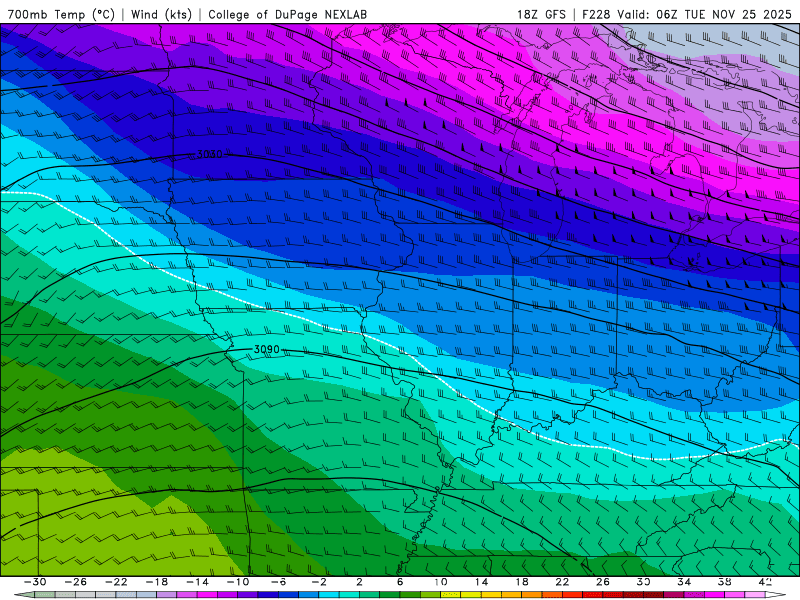The height and width of the screenshot is (600, 800).
Task: Click the 18 colorbar tick label
Action: coord(521,582)
